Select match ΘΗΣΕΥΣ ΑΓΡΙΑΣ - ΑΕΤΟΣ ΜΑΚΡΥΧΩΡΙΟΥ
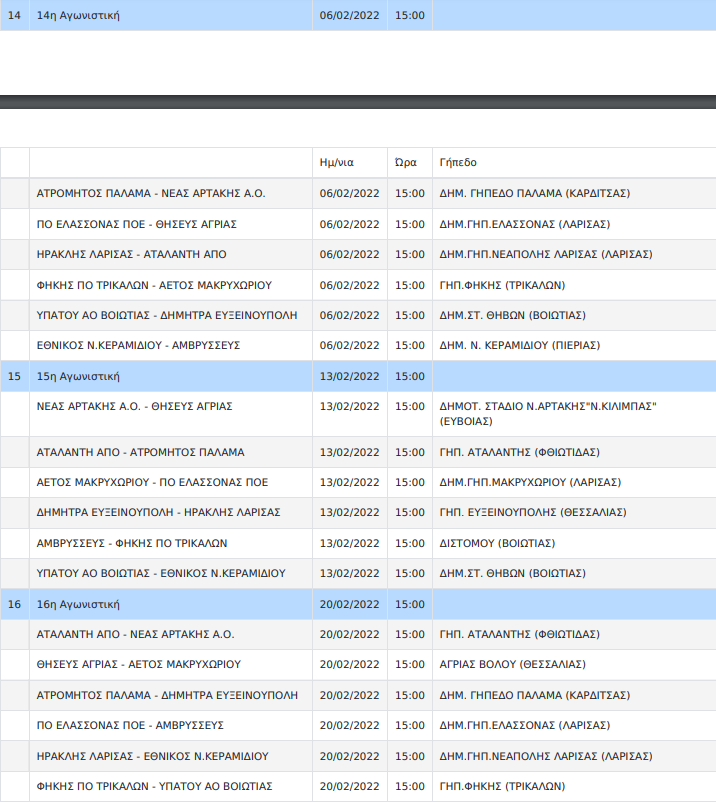The height and width of the screenshot is (802, 716). pyautogui.click(x=139, y=664)
